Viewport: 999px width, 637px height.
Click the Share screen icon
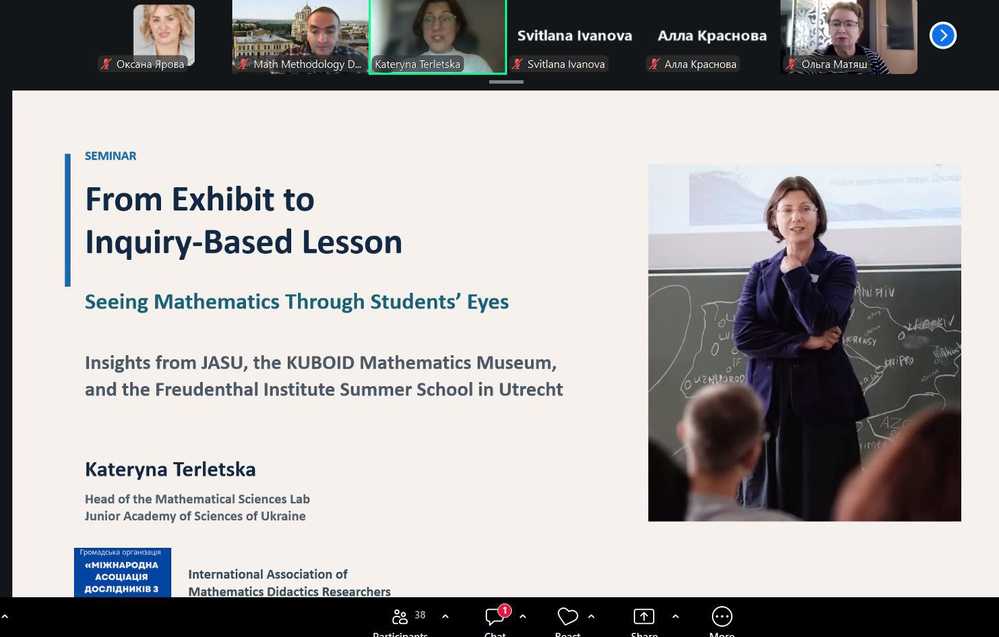643,617
